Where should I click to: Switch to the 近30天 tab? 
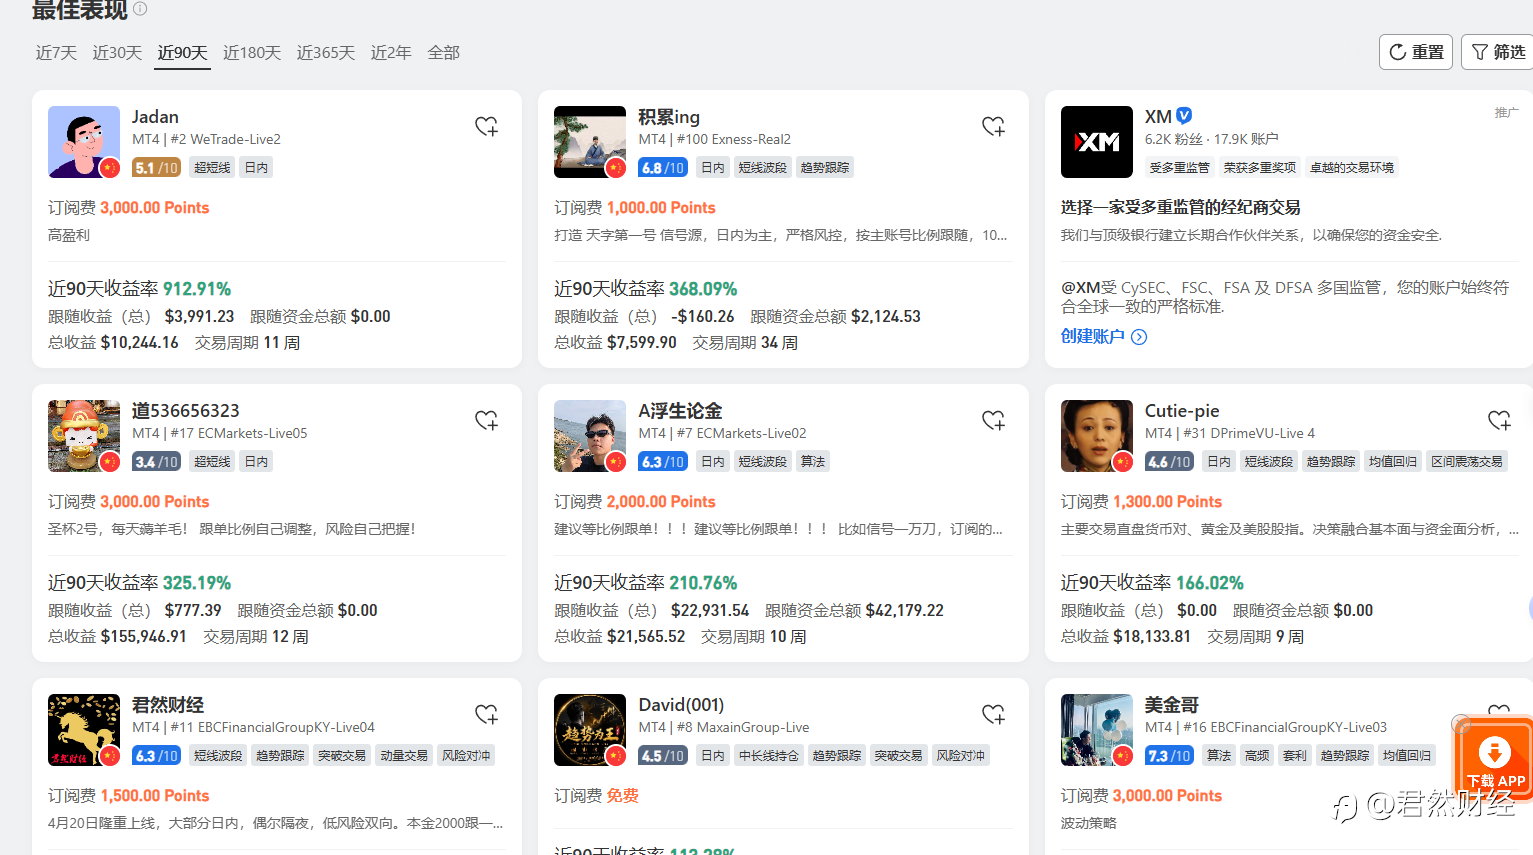[117, 53]
